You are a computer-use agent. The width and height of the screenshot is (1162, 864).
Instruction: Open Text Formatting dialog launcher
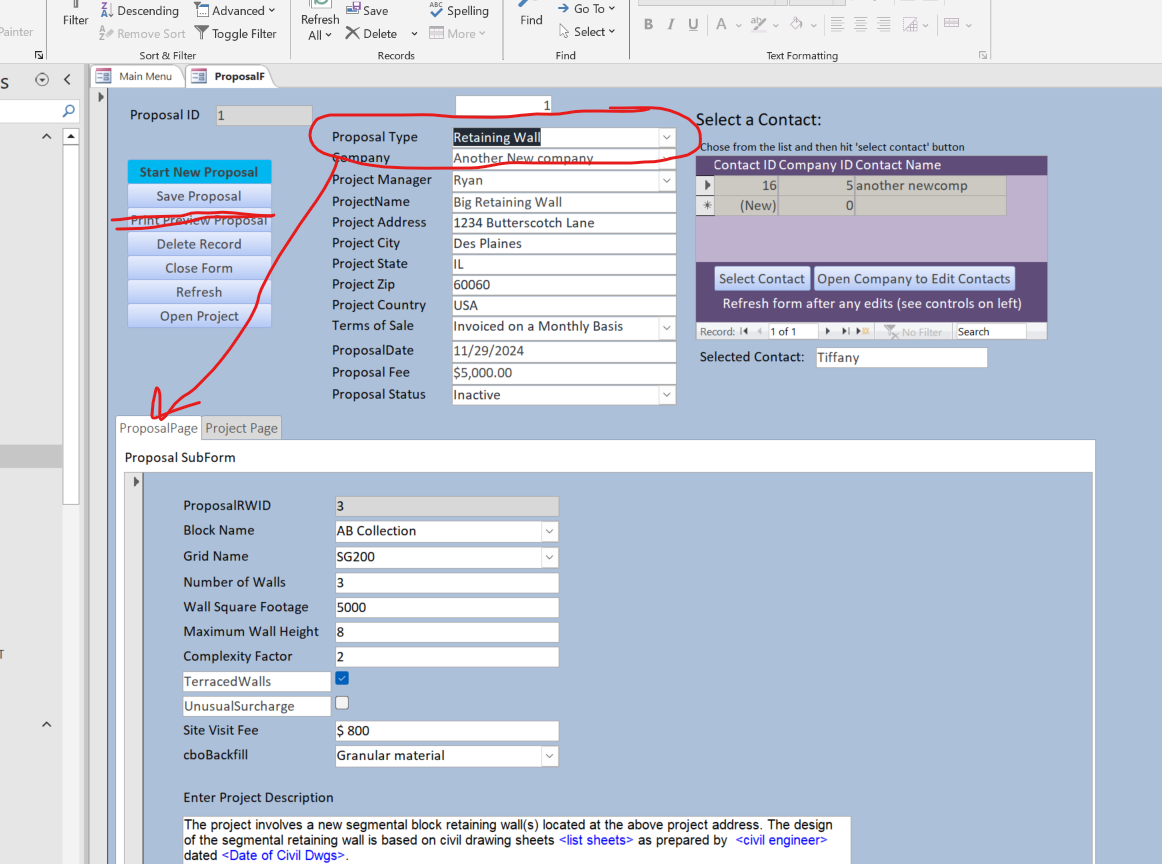[983, 55]
